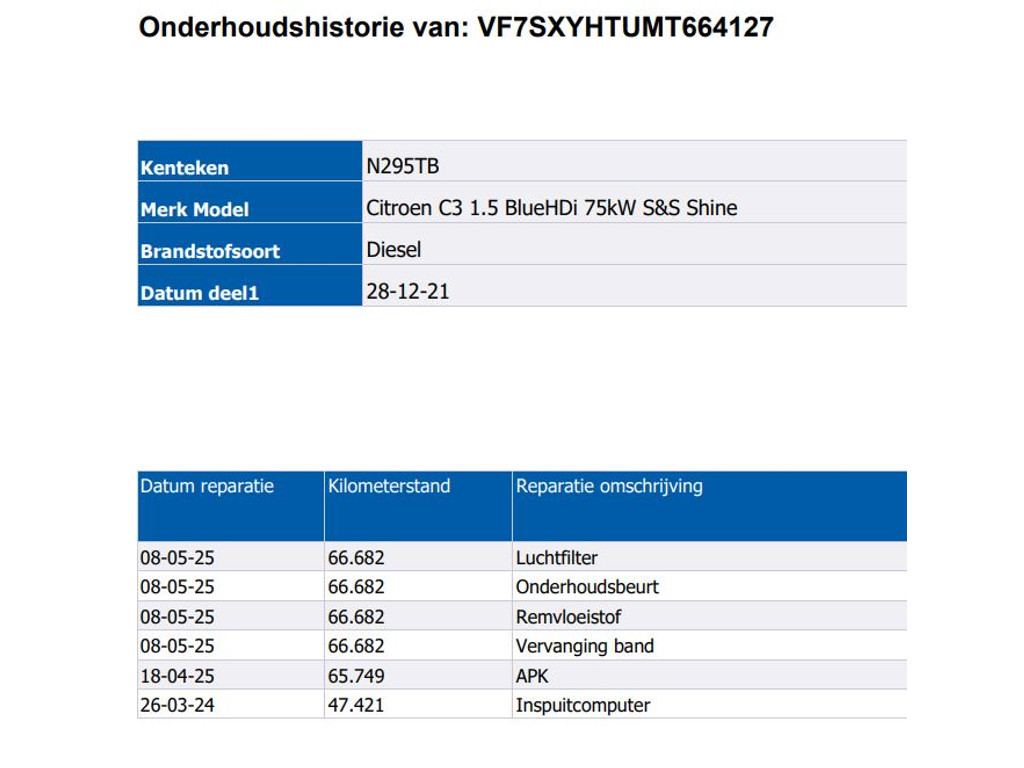
Task: Click the repair date 26-03-24
Action: pos(177,705)
